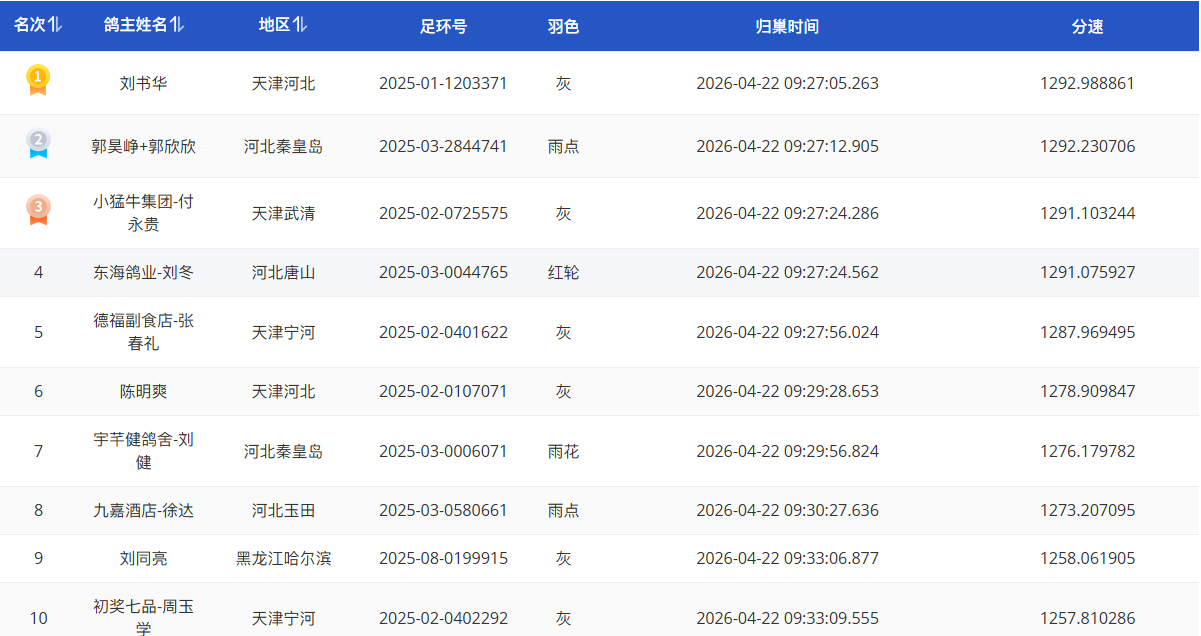Click the 雨花 feather color cell
Image resolution: width=1201 pixels, height=636 pixels.
[x=563, y=451]
